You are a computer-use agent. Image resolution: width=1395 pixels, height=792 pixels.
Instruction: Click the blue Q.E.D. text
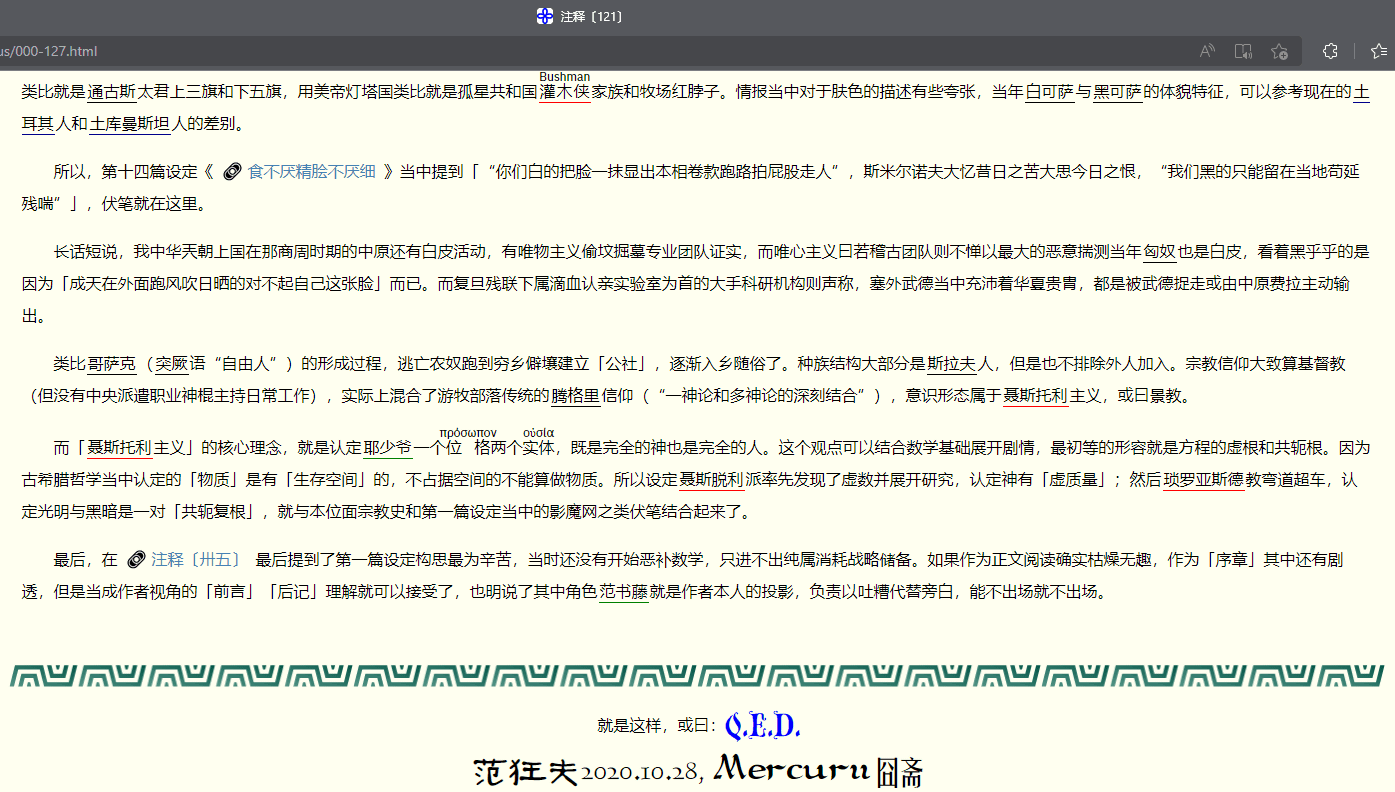765,724
